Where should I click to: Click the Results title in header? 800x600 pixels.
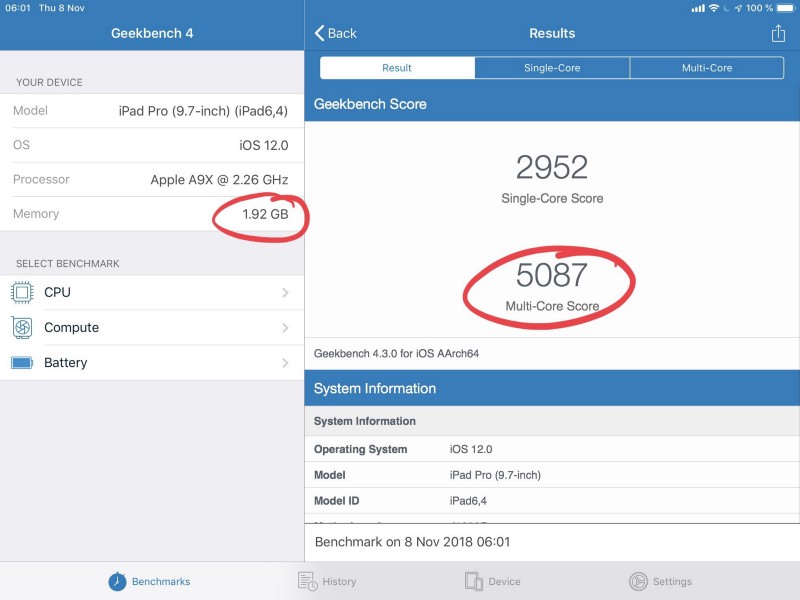click(x=552, y=33)
